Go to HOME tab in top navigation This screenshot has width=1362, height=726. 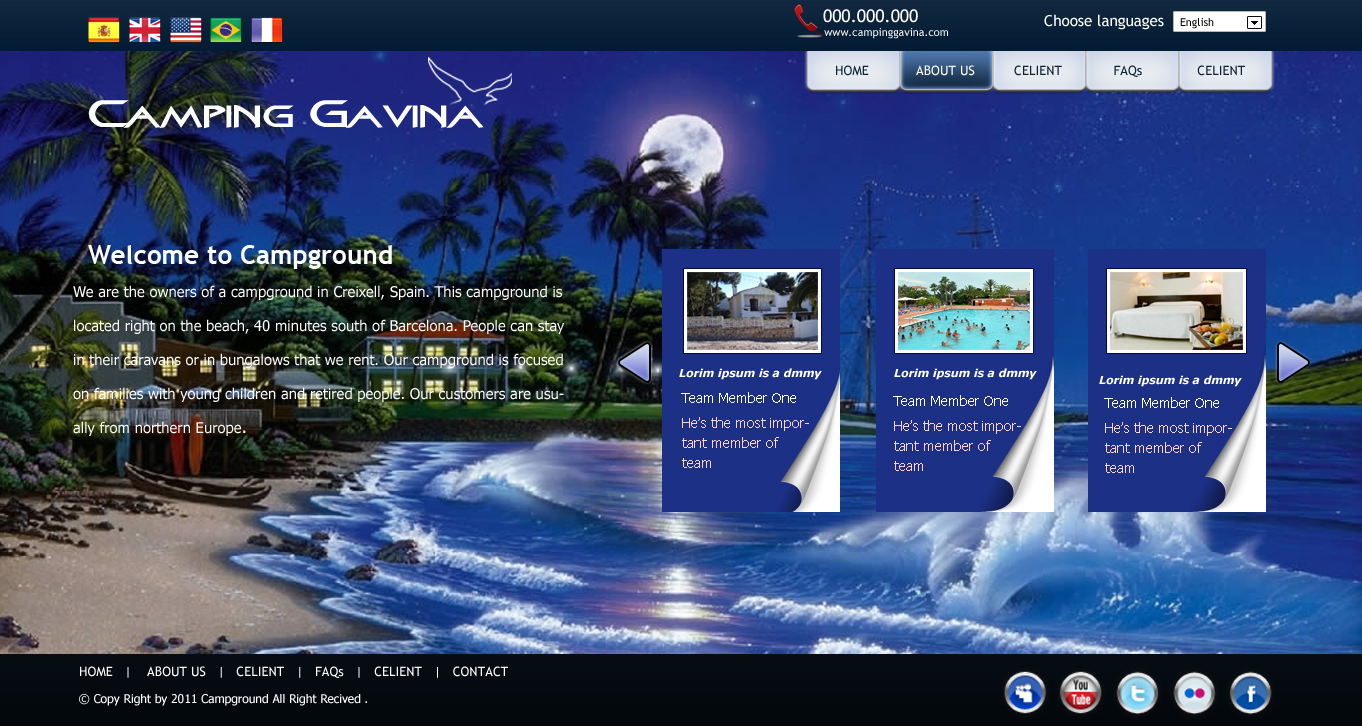[852, 71]
